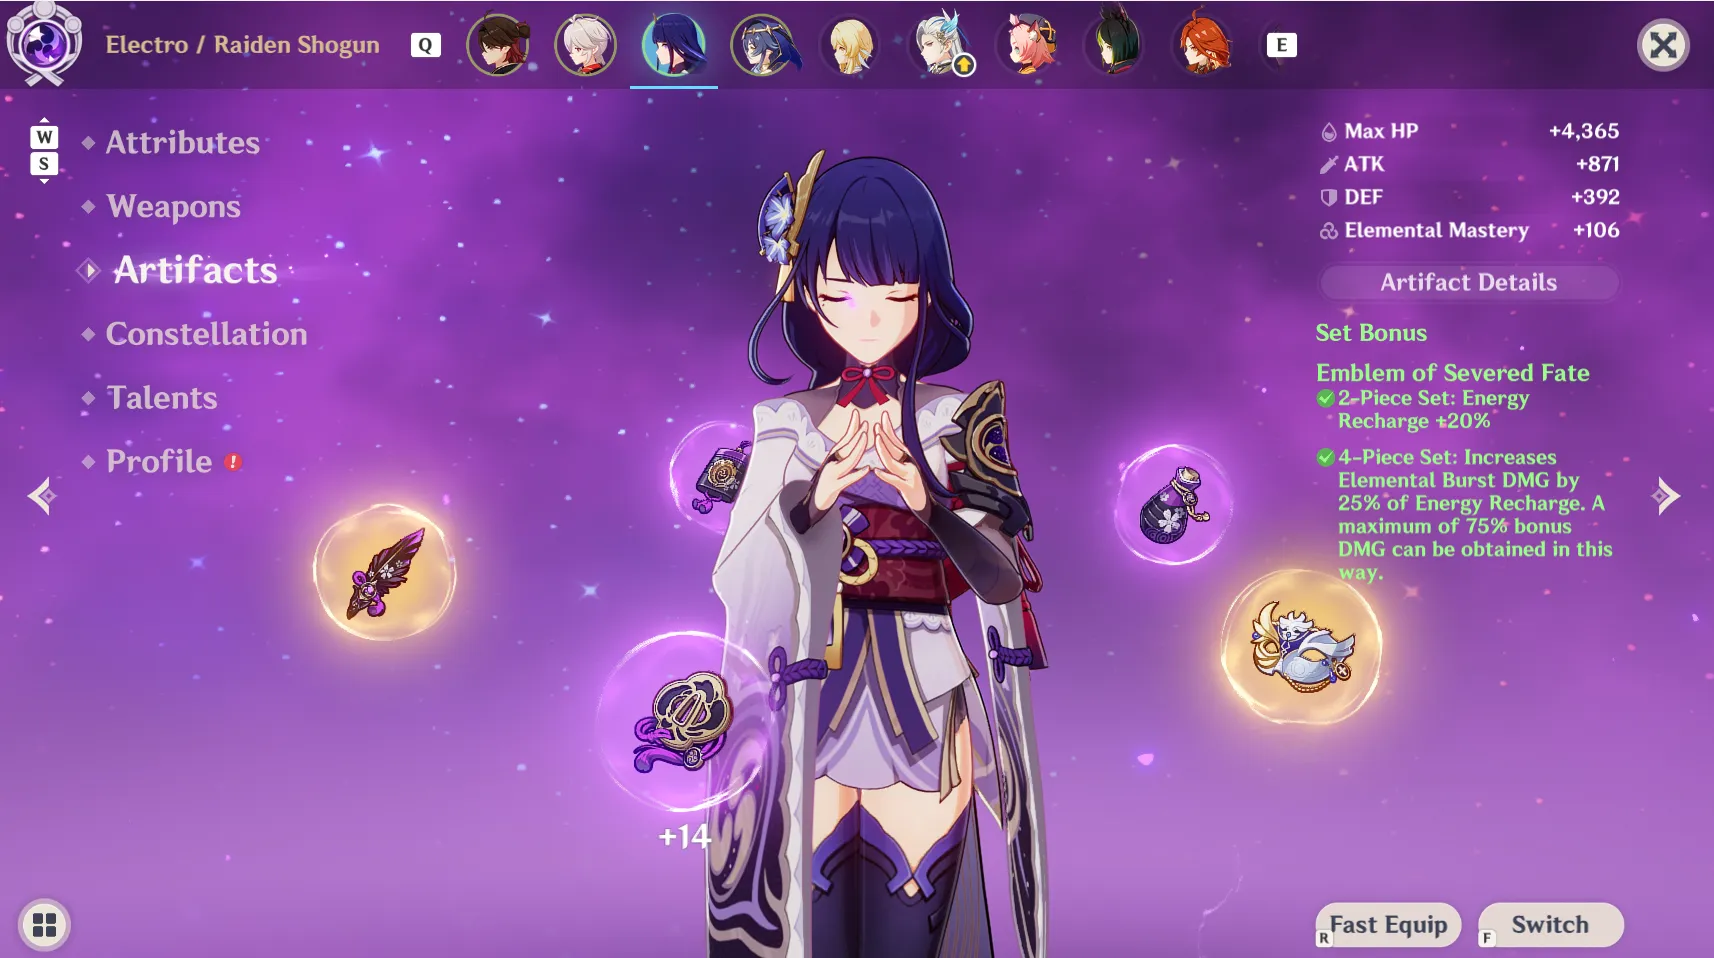
Task: Click the Emblem of Severed Fate set name
Action: tap(1452, 373)
